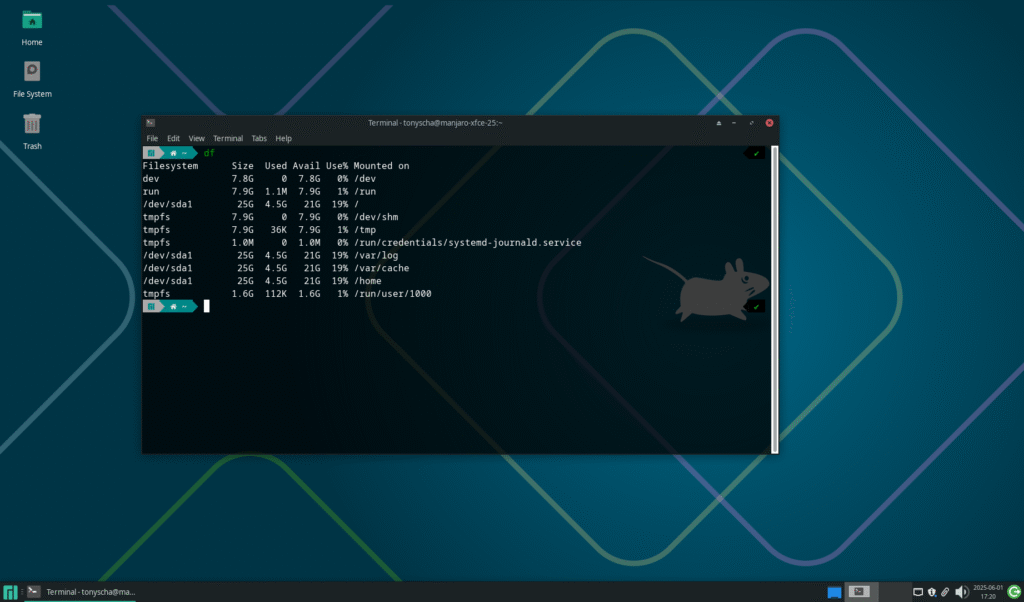Open the Home folder desktop icon
This screenshot has height=602, width=1024.
[31, 29]
